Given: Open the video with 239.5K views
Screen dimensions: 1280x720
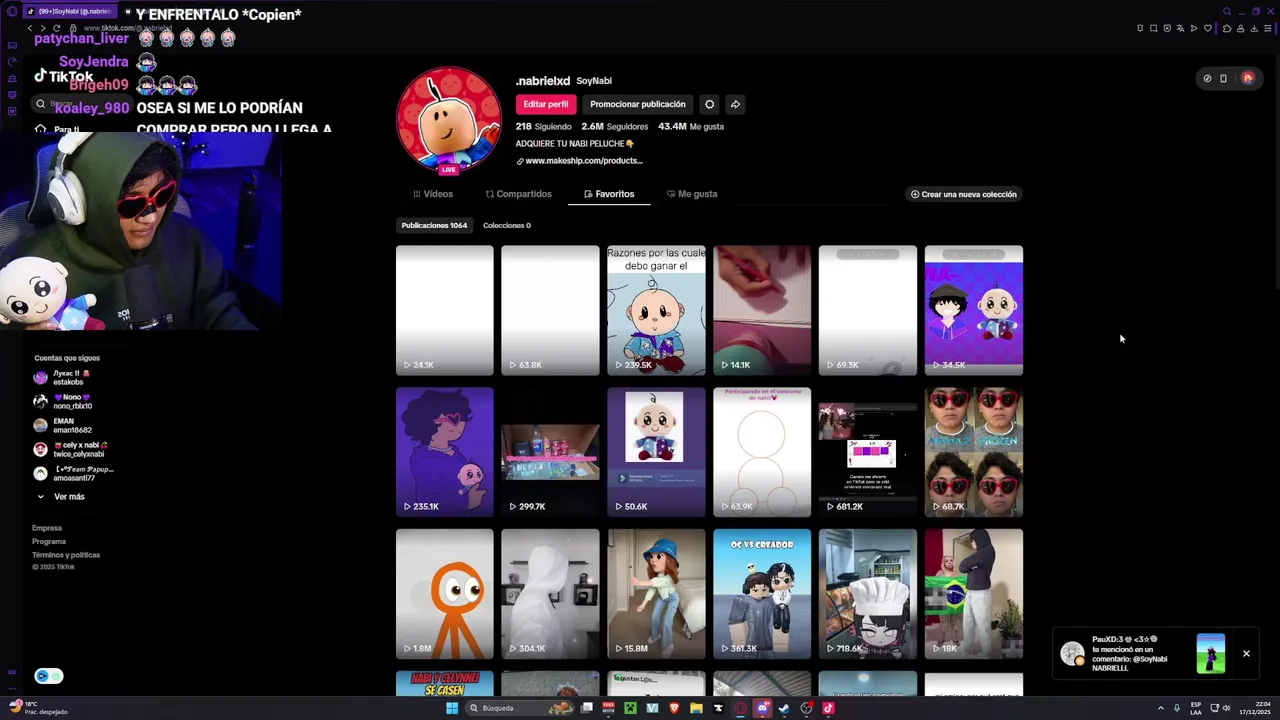Looking at the screenshot, I should point(656,310).
